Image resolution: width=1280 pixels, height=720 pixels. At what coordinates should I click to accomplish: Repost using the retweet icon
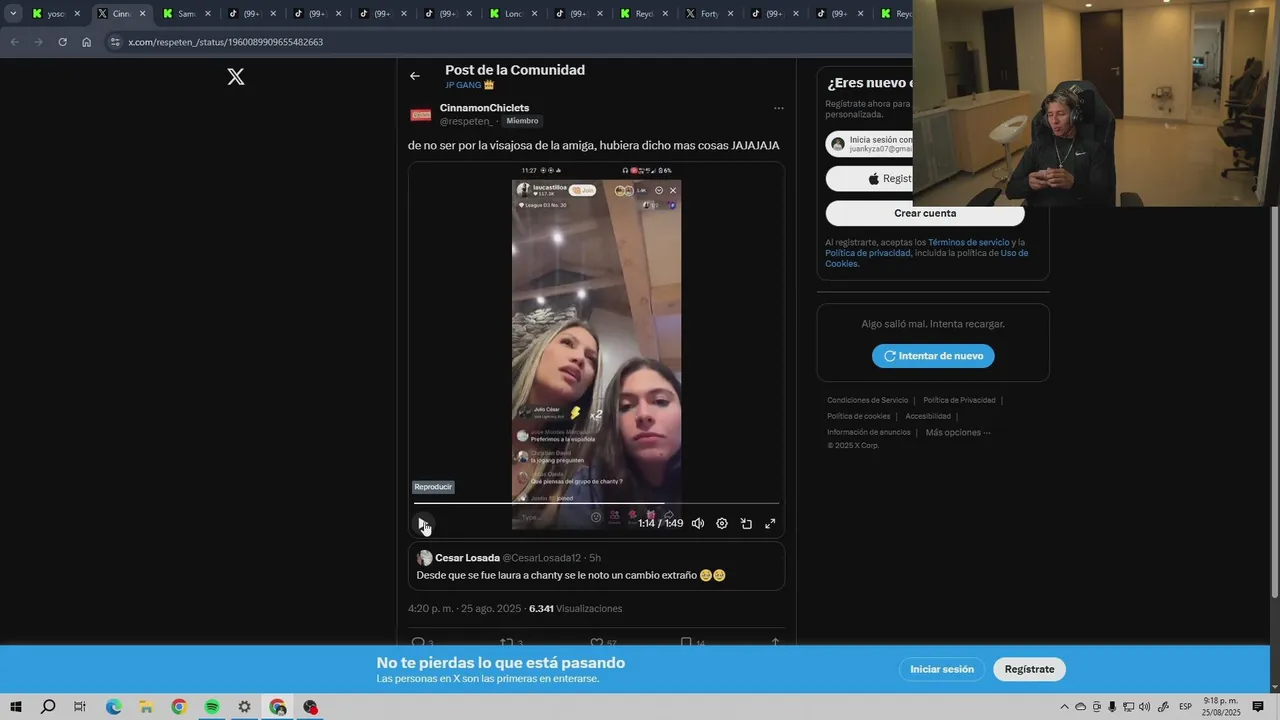coord(507,642)
